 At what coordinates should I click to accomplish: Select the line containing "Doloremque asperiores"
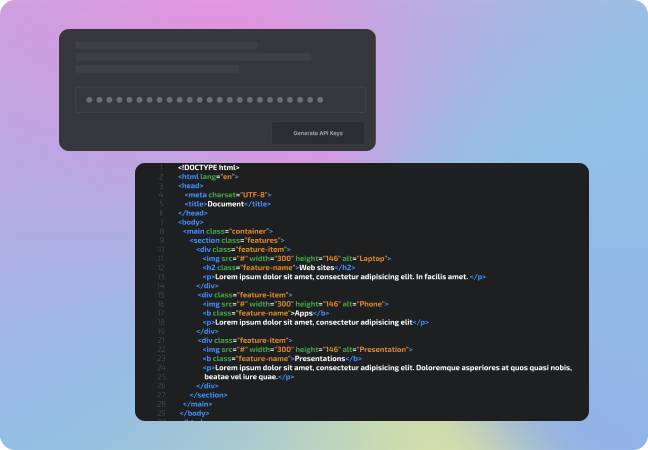[x=387, y=367]
